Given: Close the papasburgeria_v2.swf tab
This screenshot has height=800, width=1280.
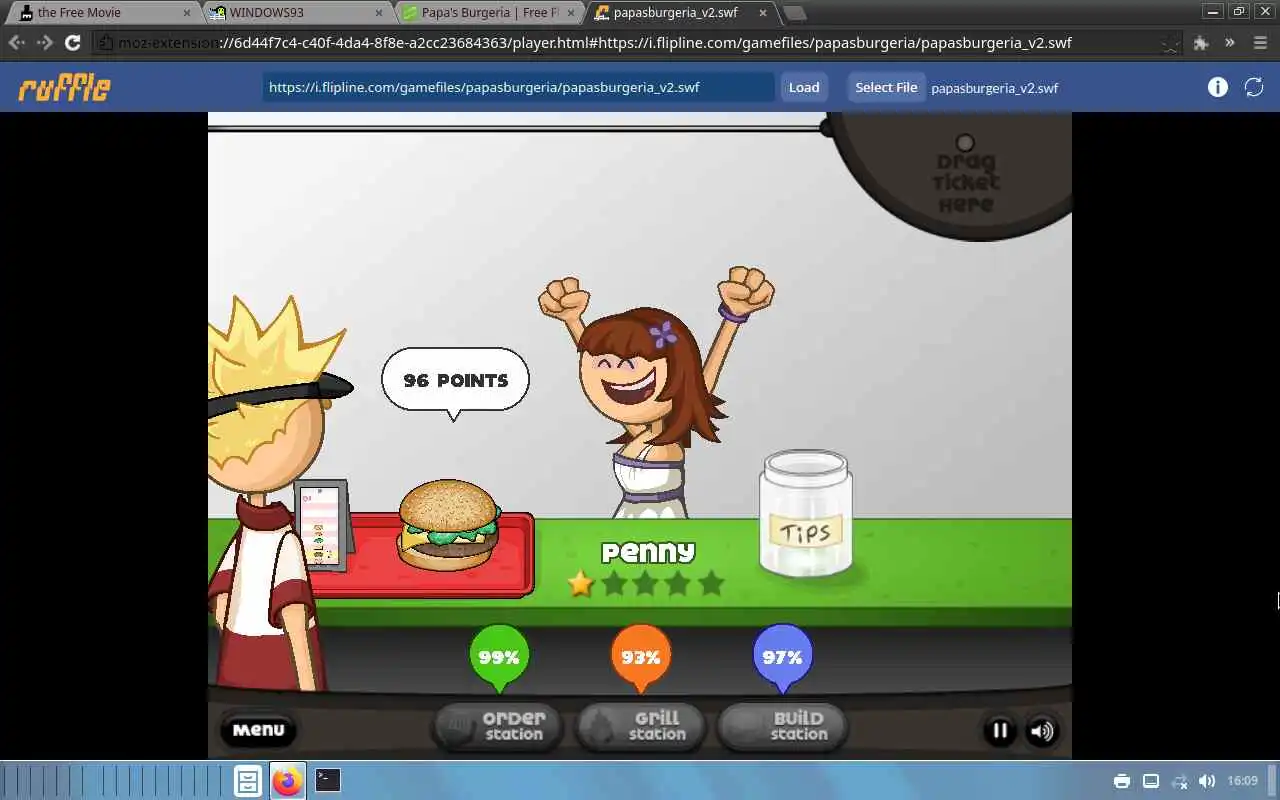Looking at the screenshot, I should (763, 13).
